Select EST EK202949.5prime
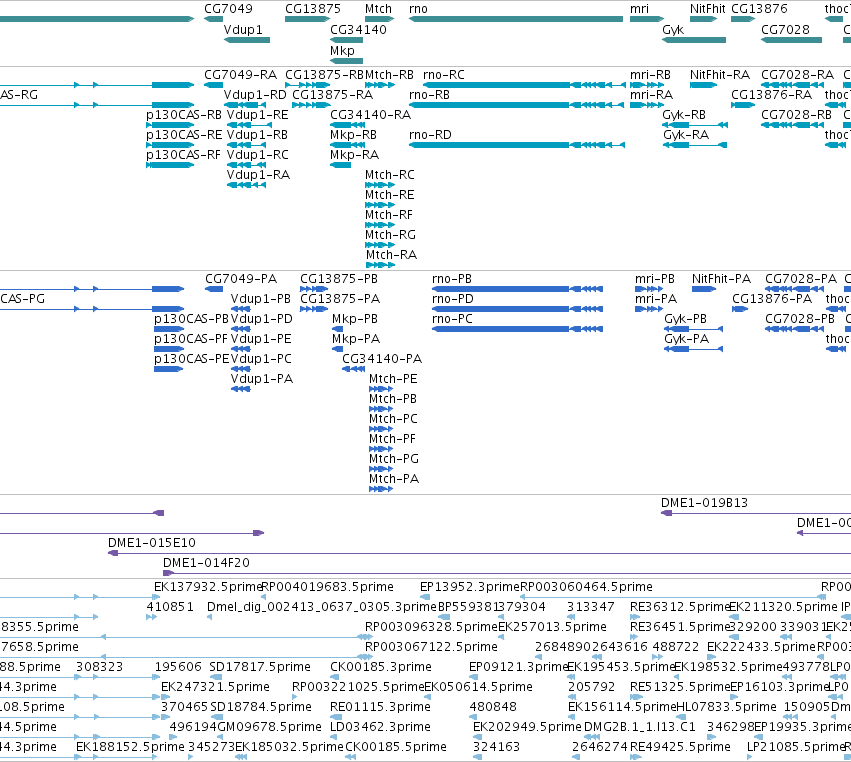The height and width of the screenshot is (762, 851). click(527, 727)
